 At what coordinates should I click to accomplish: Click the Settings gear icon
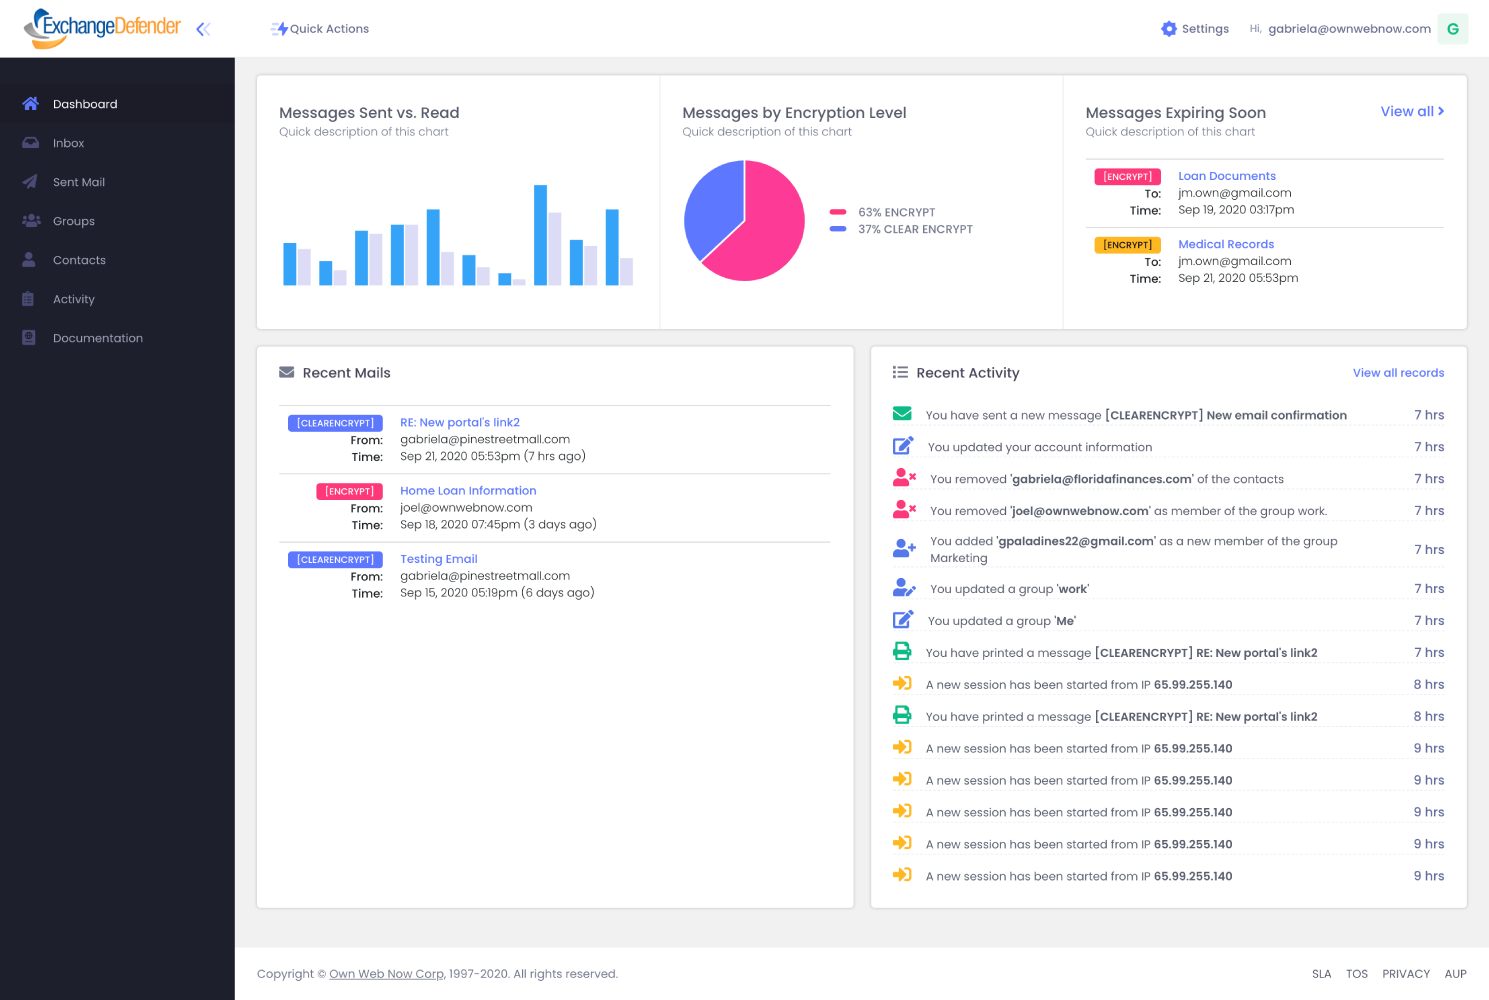coord(1167,28)
